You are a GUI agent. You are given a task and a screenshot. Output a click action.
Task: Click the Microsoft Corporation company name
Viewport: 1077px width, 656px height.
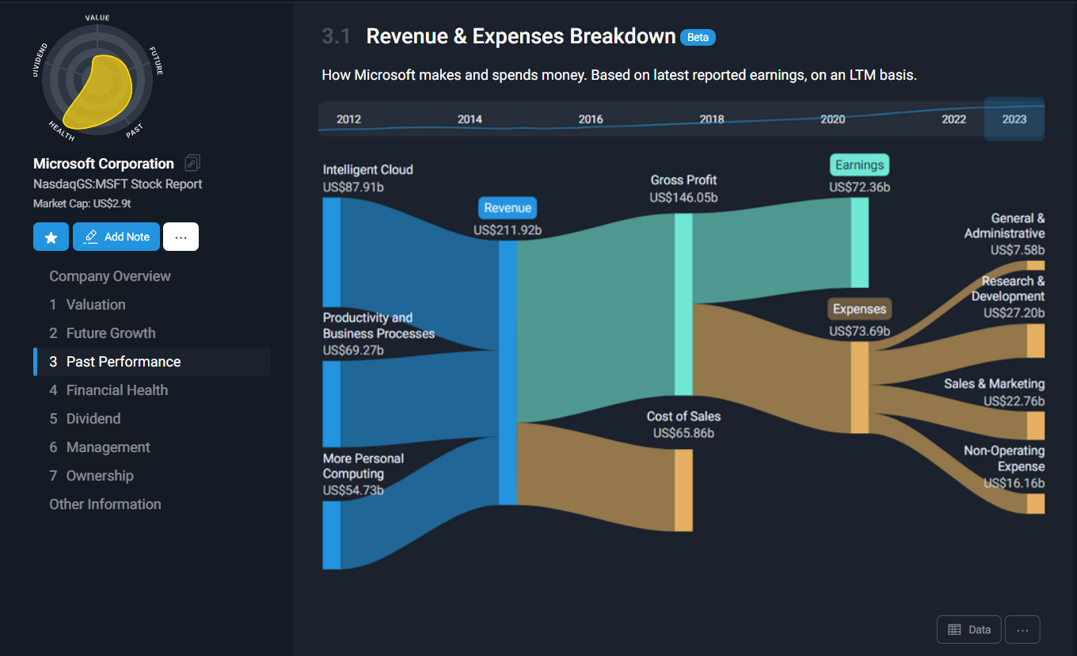coord(104,163)
